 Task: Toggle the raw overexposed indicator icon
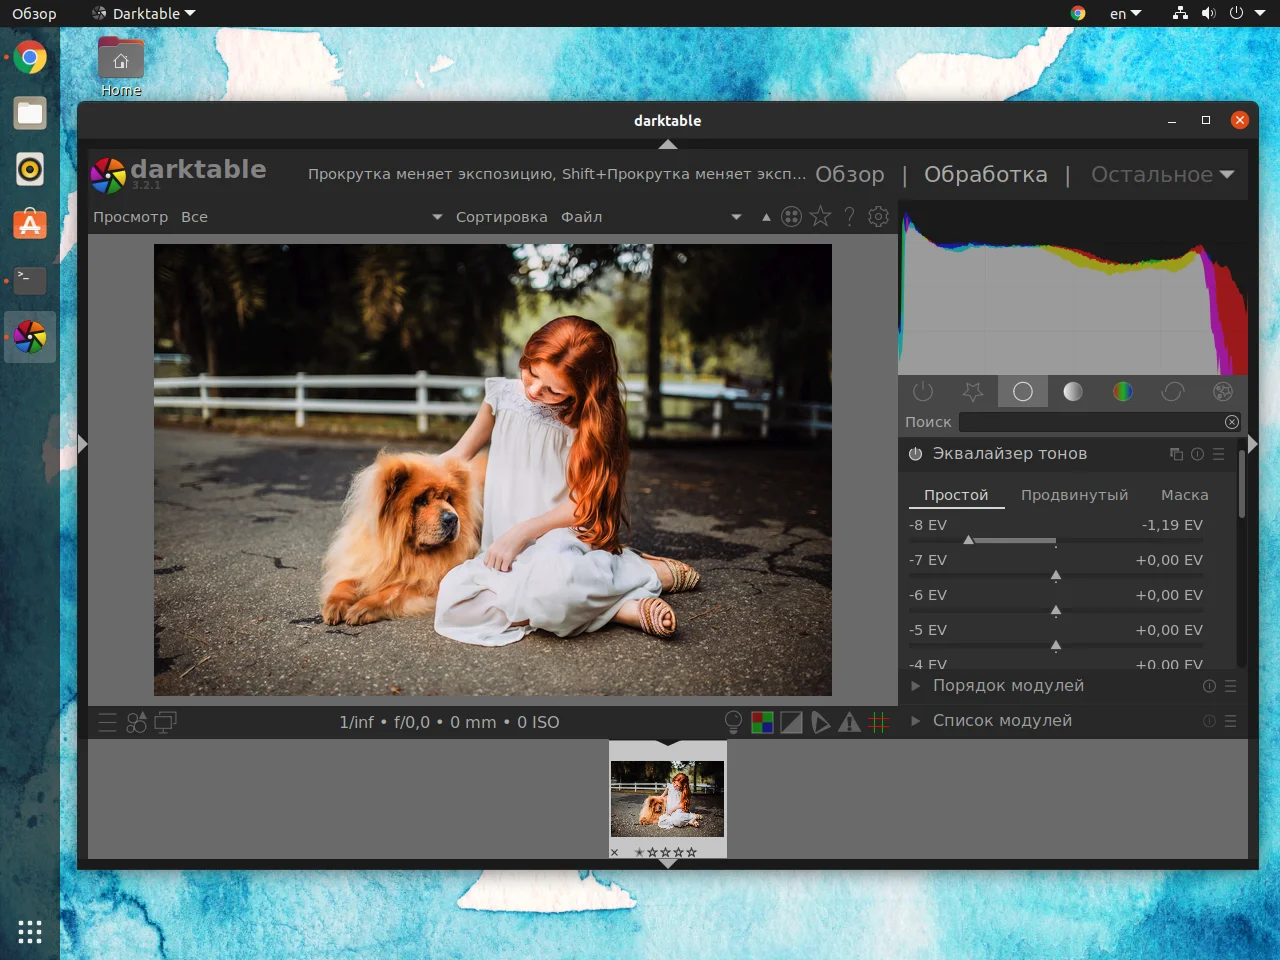point(762,722)
